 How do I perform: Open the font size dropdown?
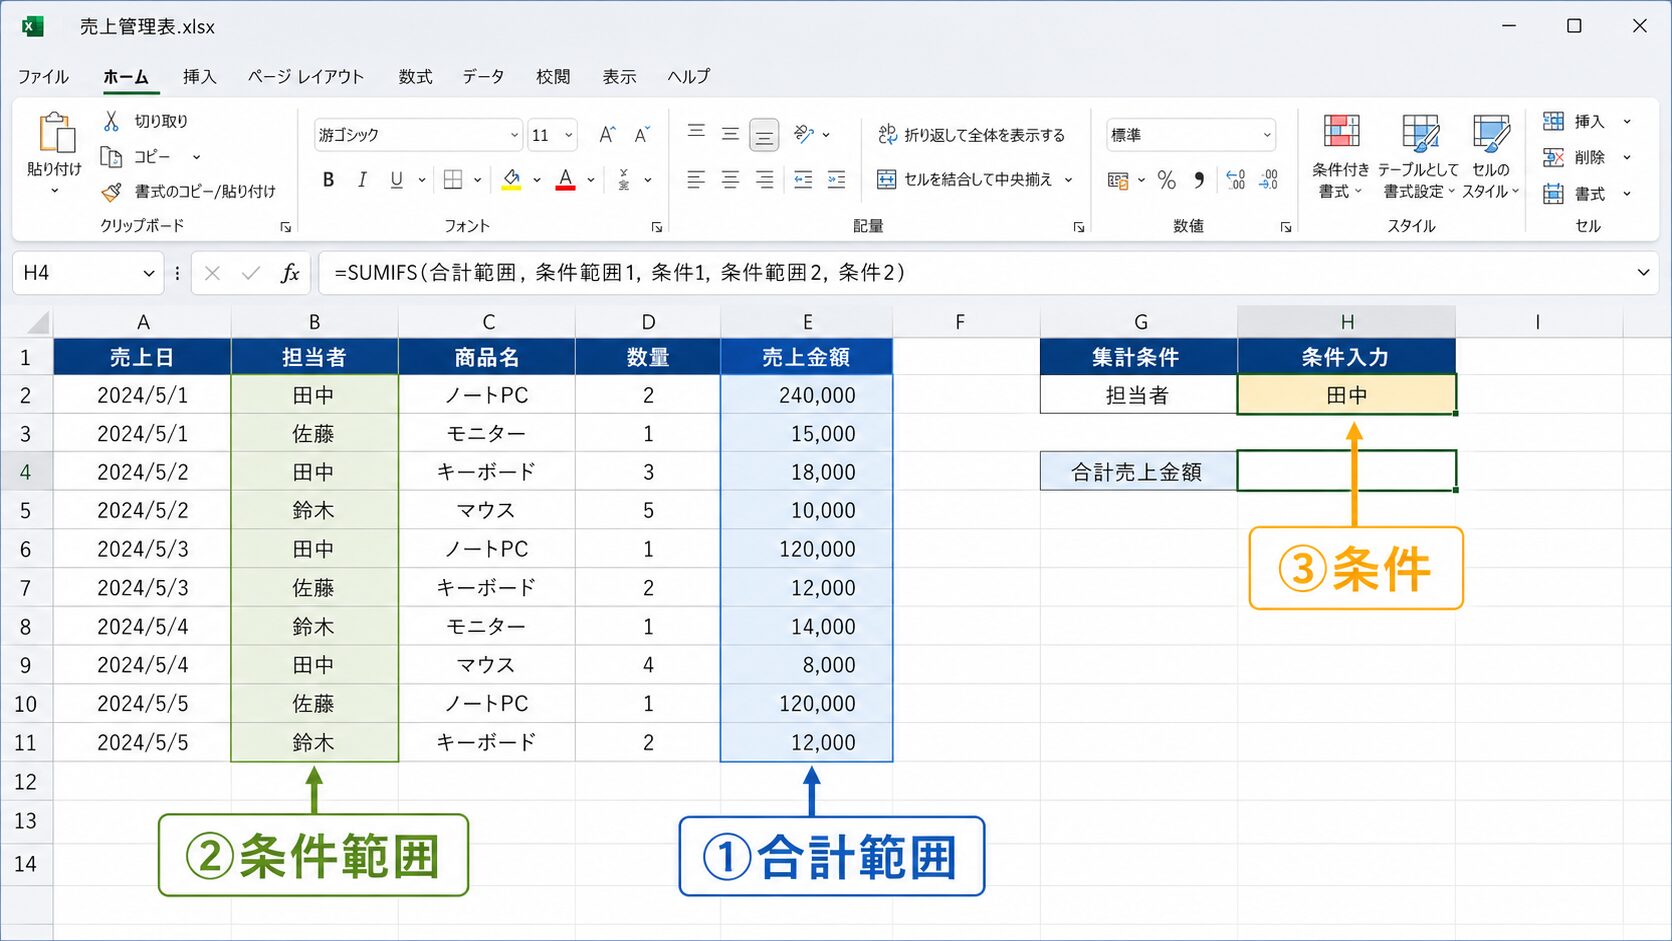pyautogui.click(x=568, y=135)
